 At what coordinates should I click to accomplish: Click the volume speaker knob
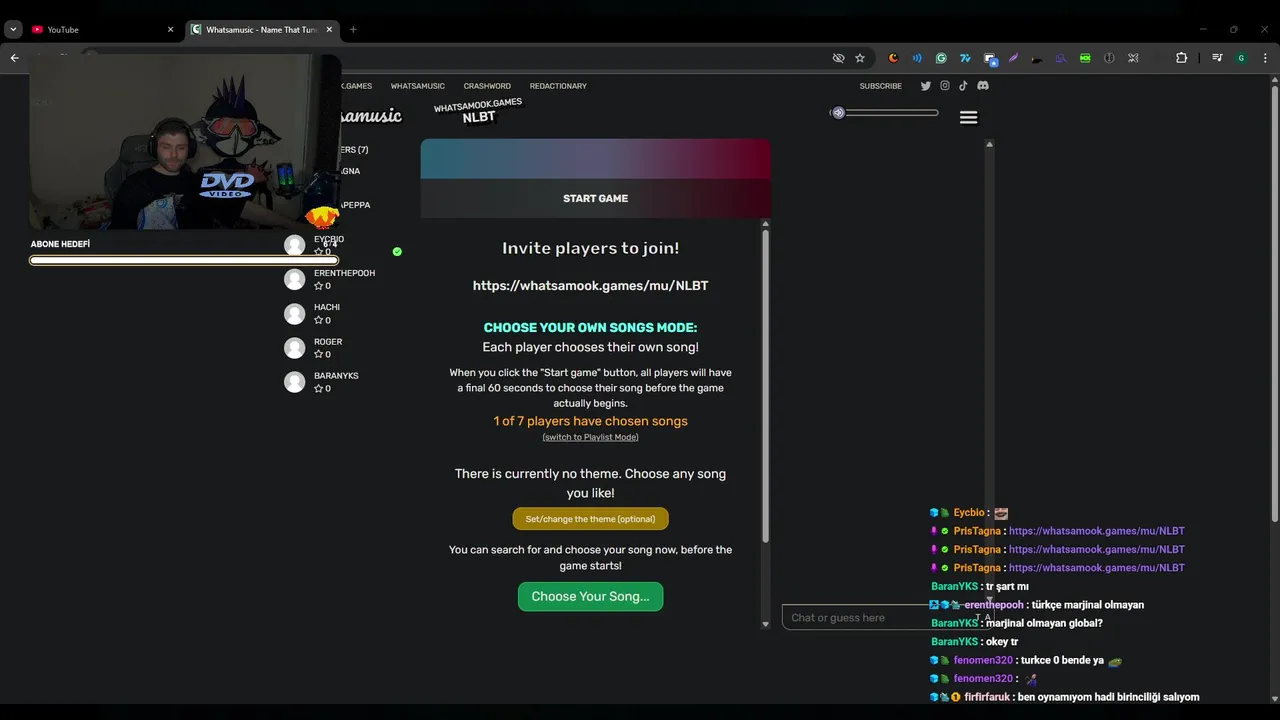pyautogui.click(x=838, y=113)
